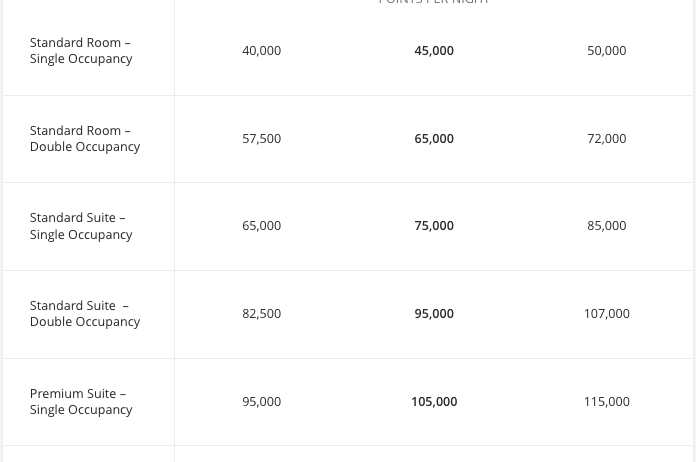Click the Standard Room – Double Occupancy label
Viewport: 696px width, 462px height.
click(85, 139)
